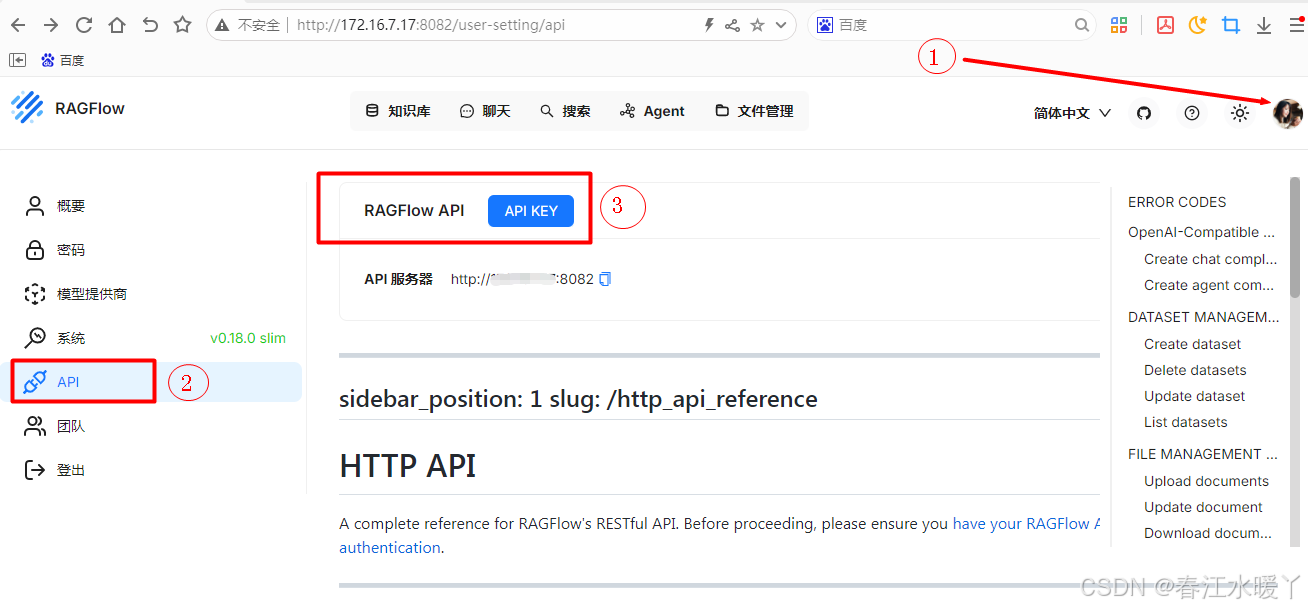Click the share icon in address bar
The height and width of the screenshot is (609, 1308).
tap(733, 25)
